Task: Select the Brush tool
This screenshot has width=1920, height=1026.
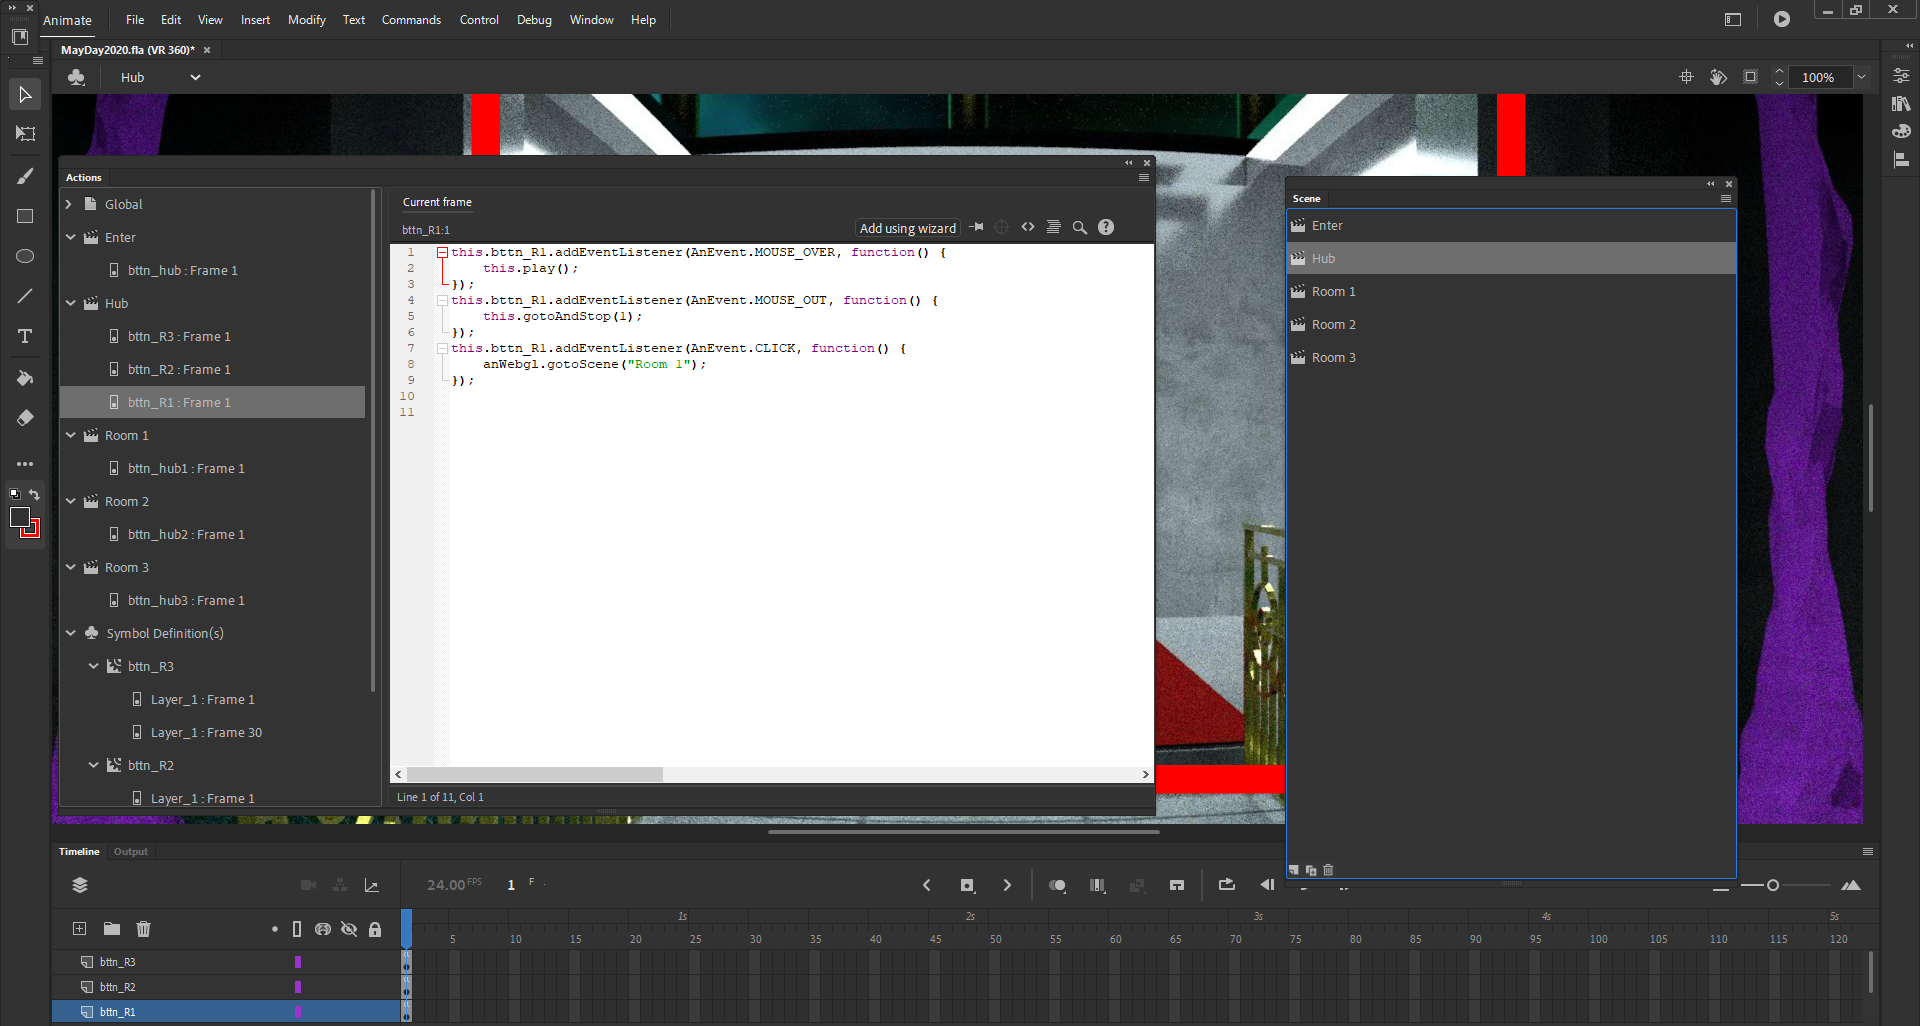Action: point(24,176)
